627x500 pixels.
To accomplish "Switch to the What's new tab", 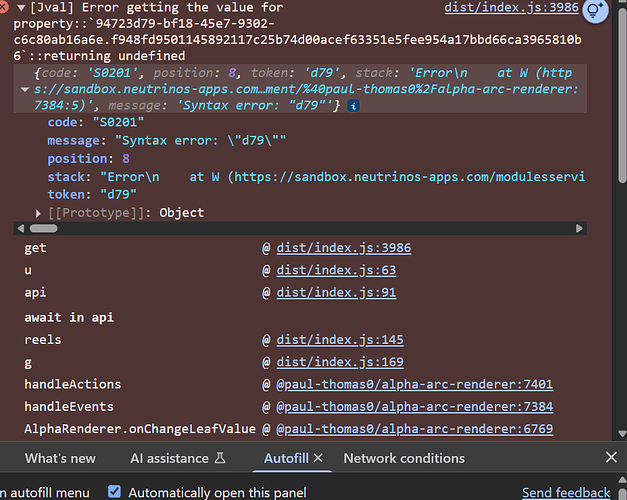I will [60, 458].
